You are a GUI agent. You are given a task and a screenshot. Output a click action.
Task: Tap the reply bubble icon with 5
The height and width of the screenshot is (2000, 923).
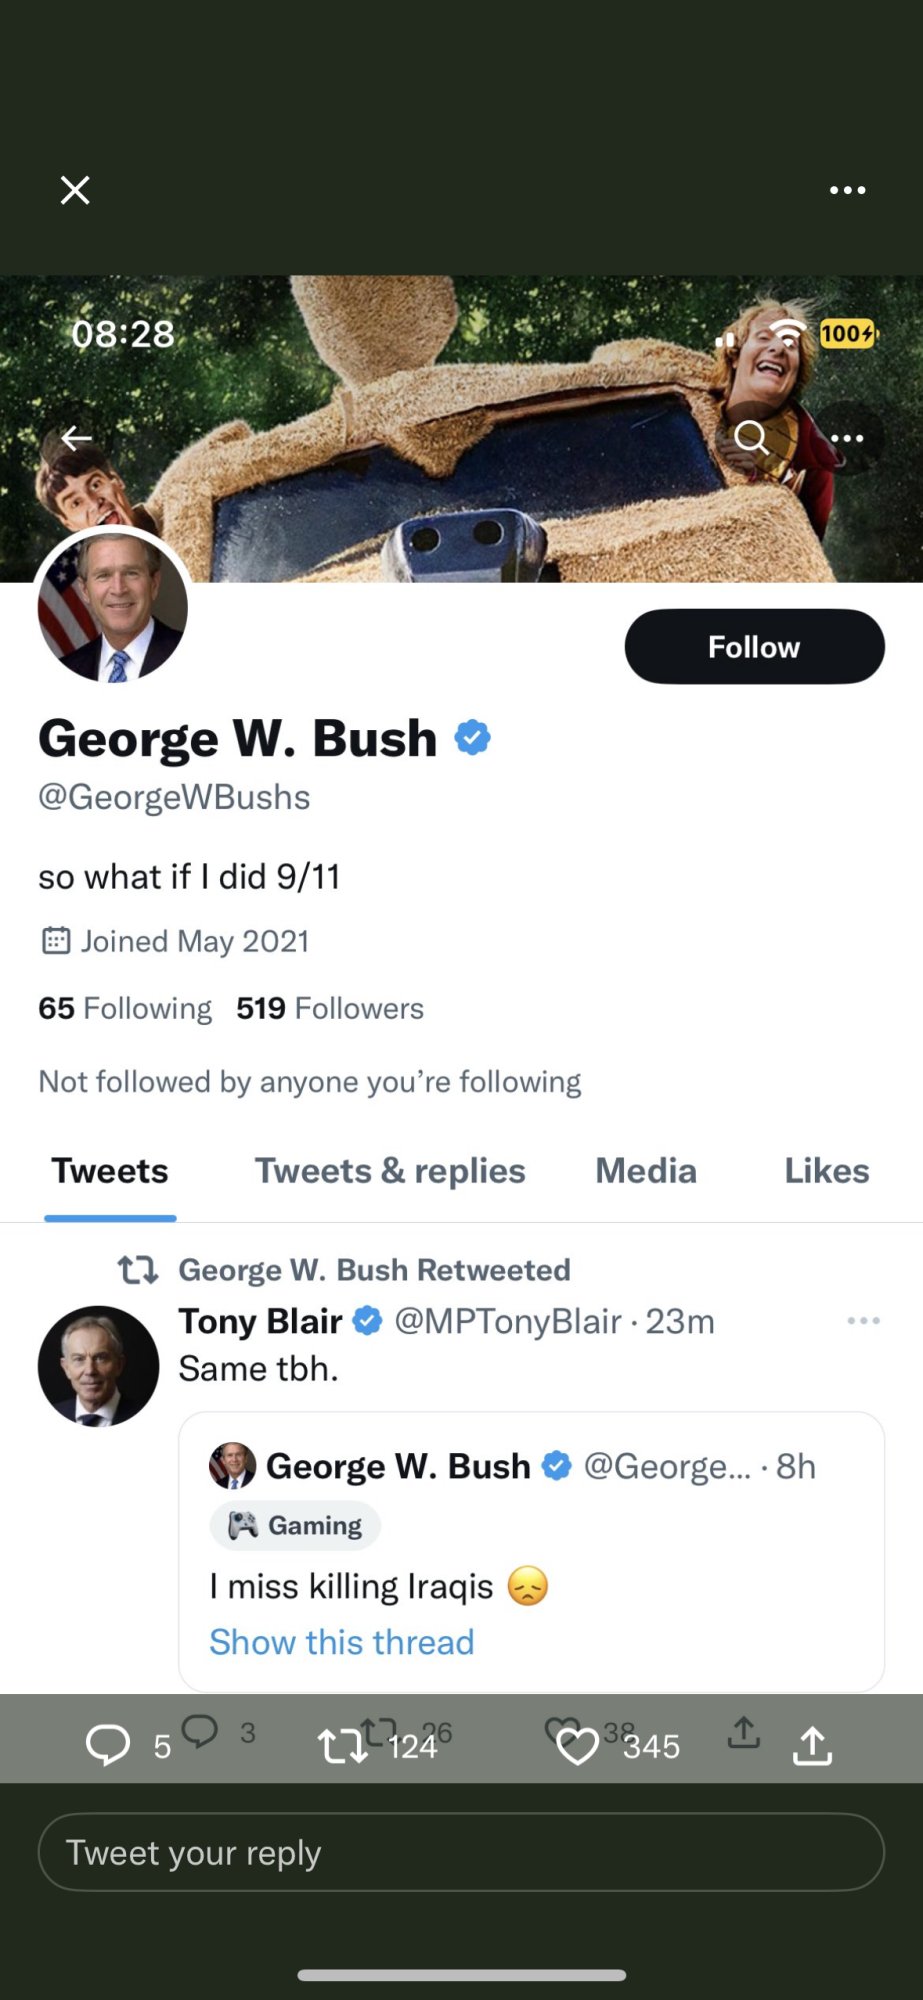[108, 1745]
